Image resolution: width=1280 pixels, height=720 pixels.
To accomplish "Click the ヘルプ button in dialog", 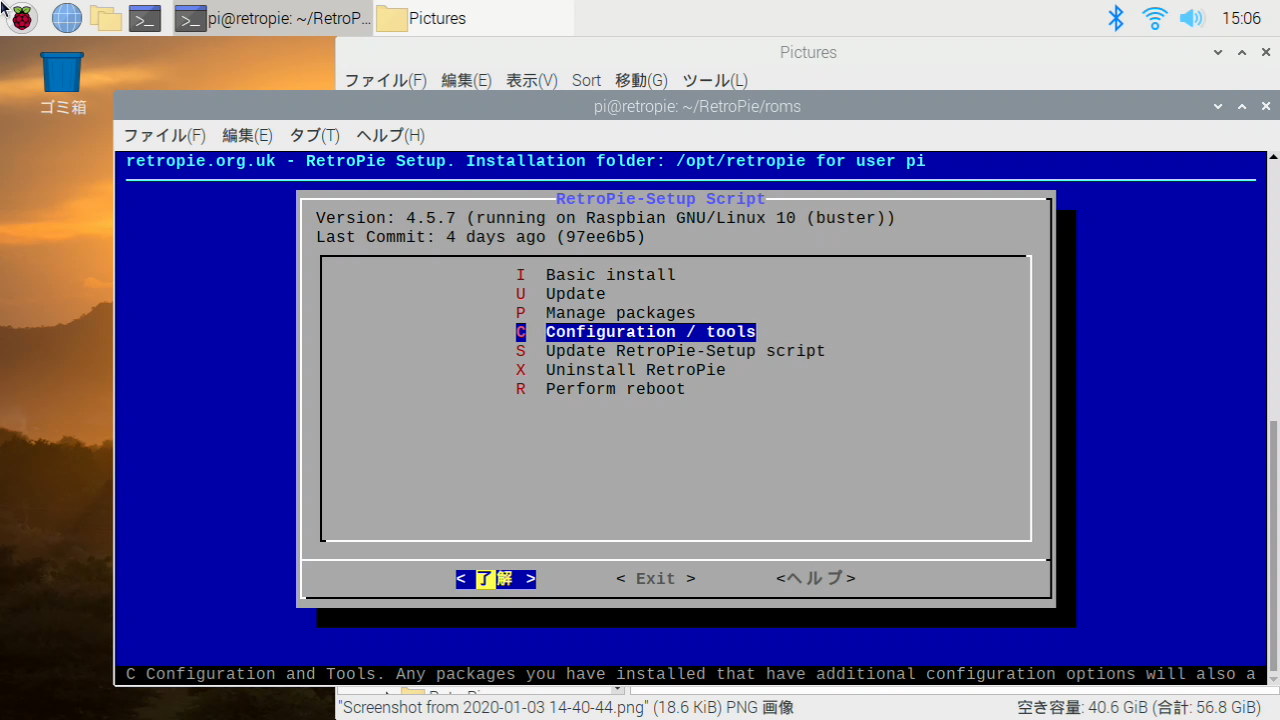I will [816, 579].
